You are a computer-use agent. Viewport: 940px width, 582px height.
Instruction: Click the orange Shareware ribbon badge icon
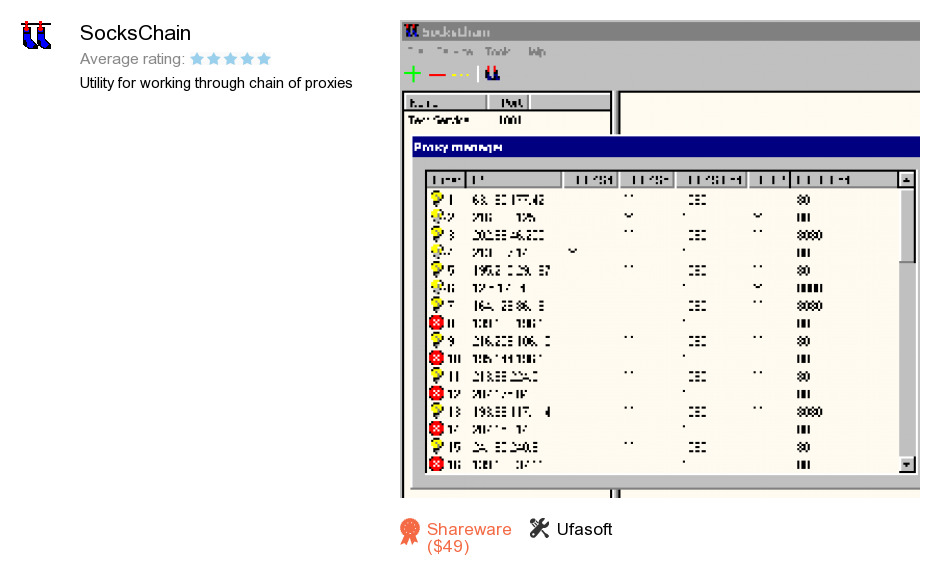[x=410, y=531]
